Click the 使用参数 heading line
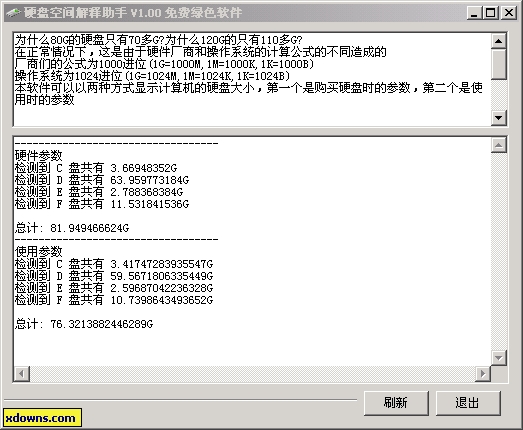The width and height of the screenshot is (523, 430). tap(39, 252)
